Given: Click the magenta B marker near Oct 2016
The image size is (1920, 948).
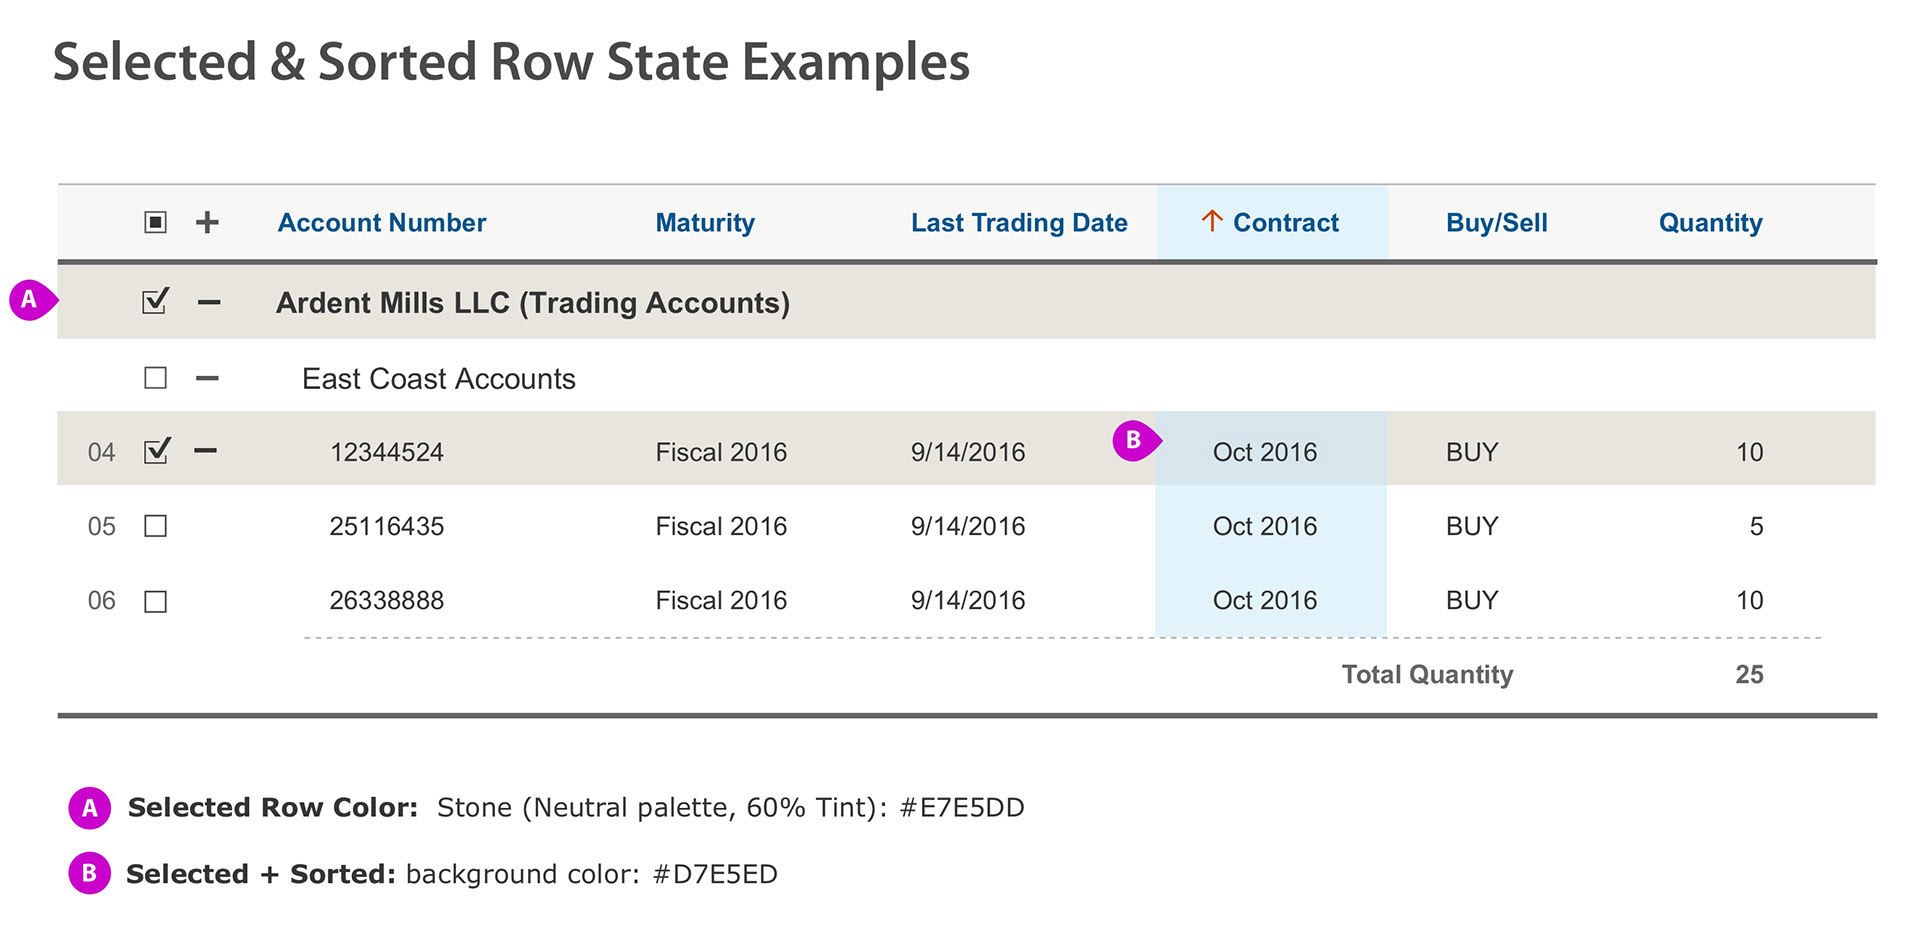Looking at the screenshot, I should coord(1136,440).
